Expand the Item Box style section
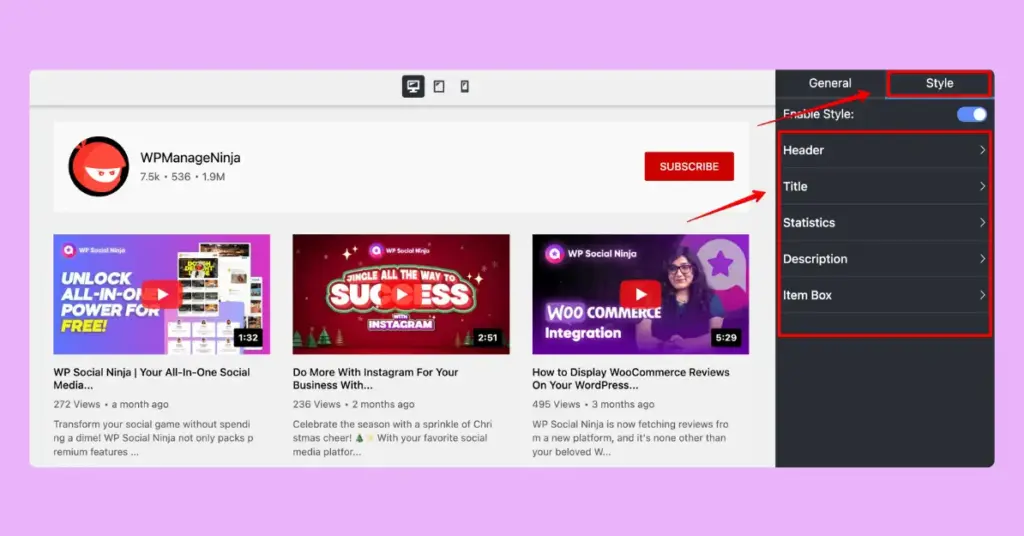Image resolution: width=1024 pixels, height=536 pixels. [x=884, y=295]
